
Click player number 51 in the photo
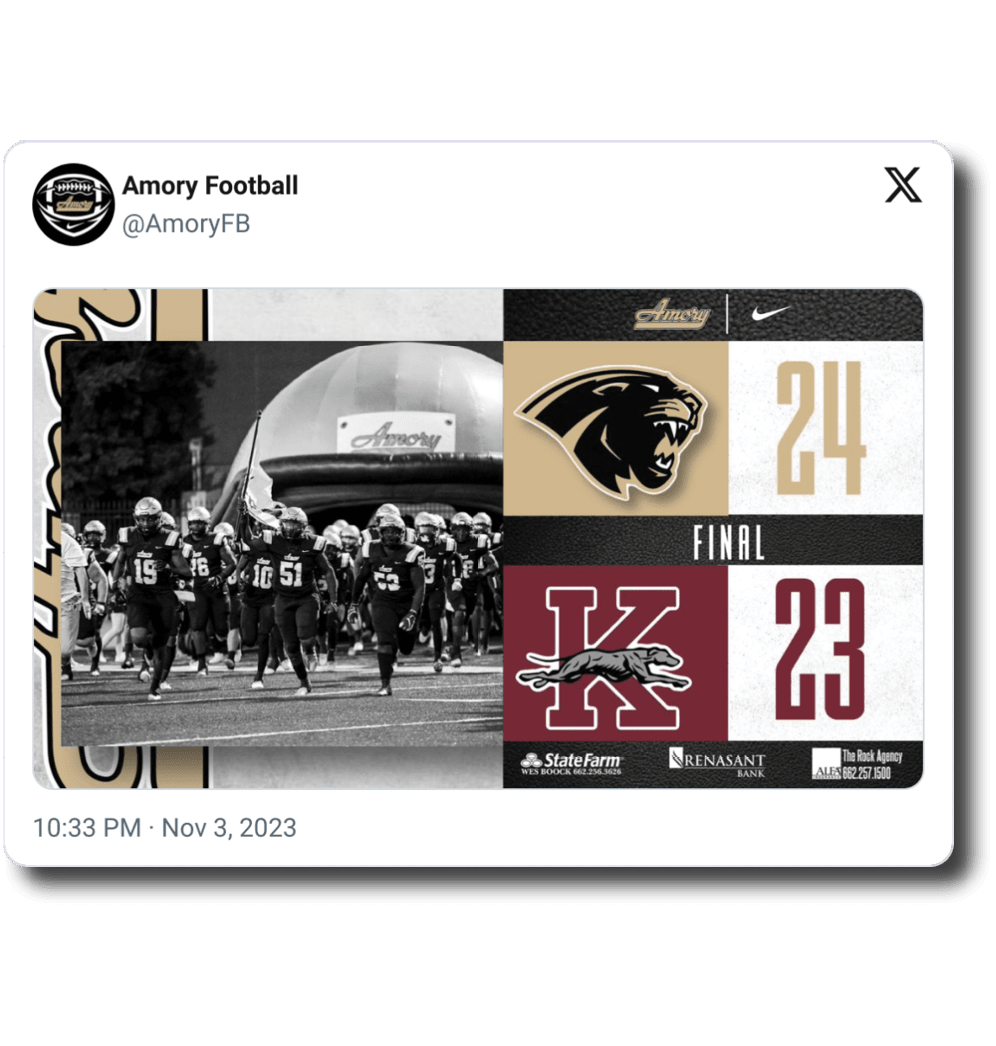(290, 574)
